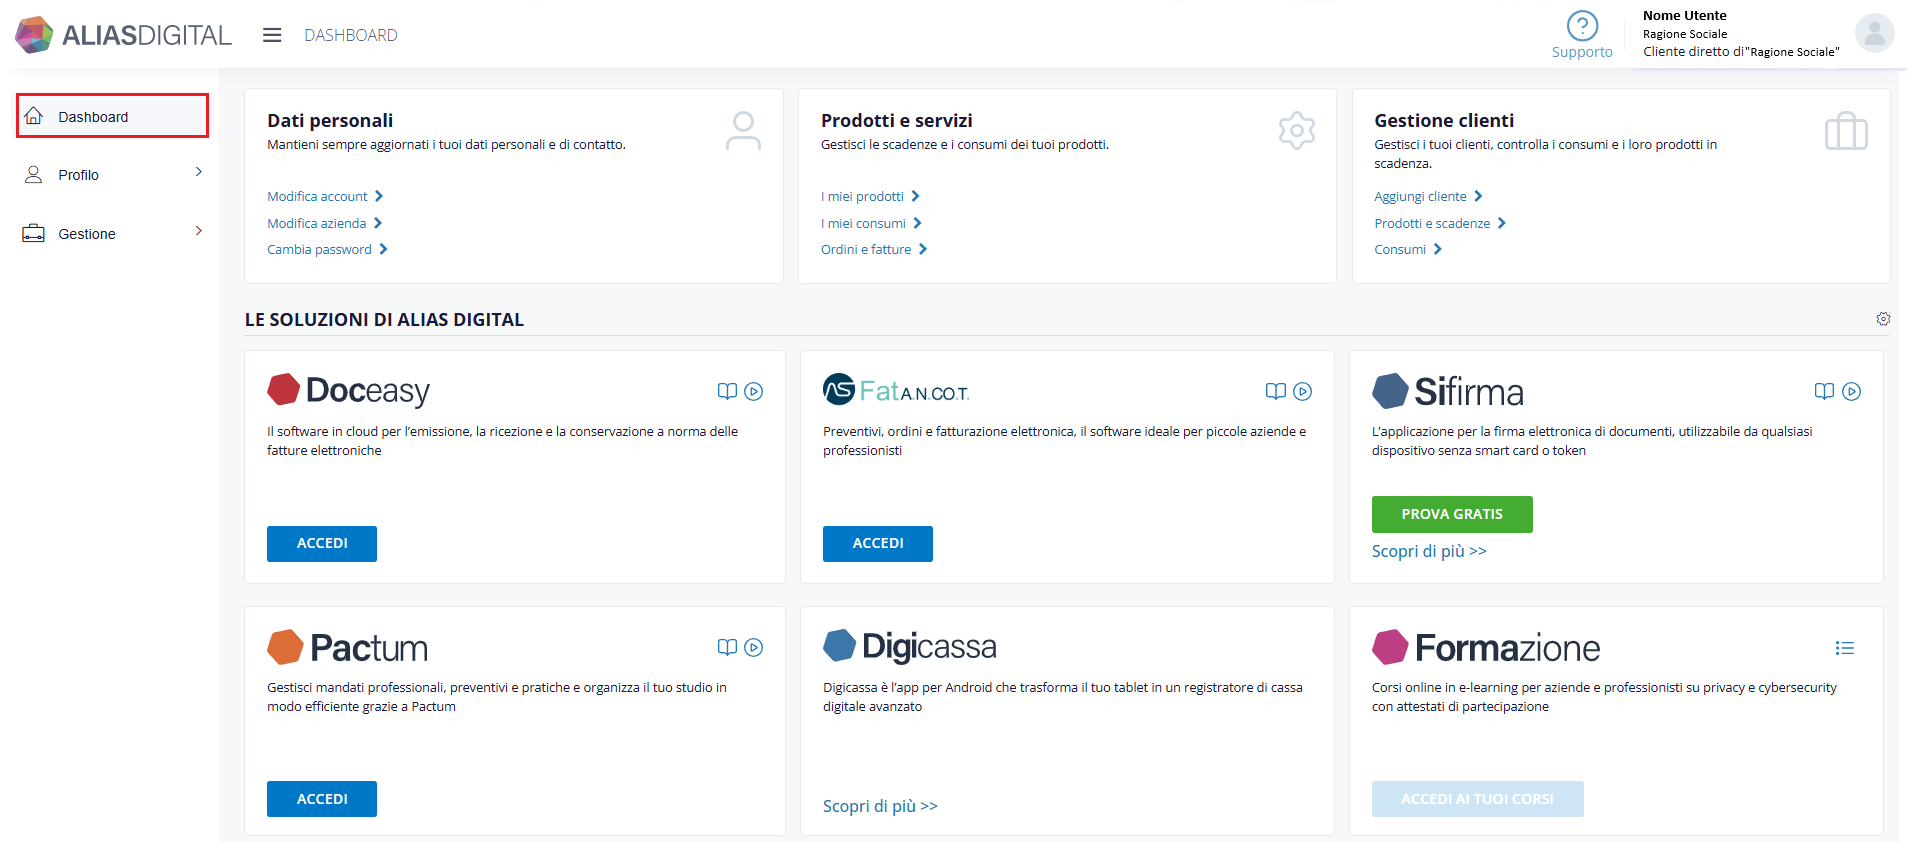Click the Alias Digital logo

point(123,35)
